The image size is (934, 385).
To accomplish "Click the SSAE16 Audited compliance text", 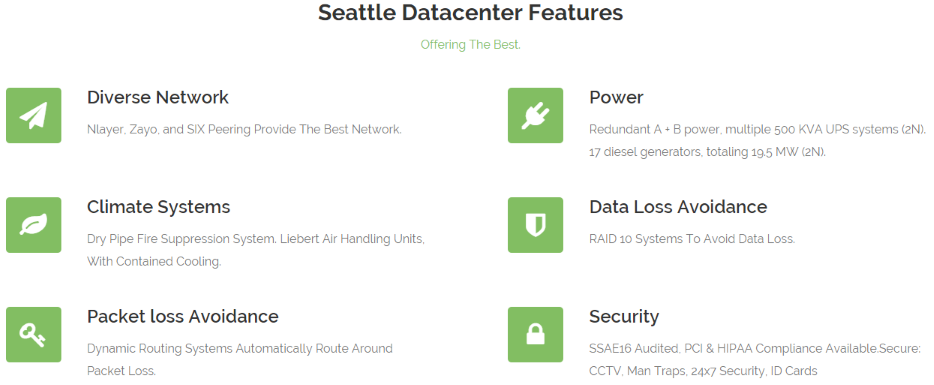I will coord(755,359).
